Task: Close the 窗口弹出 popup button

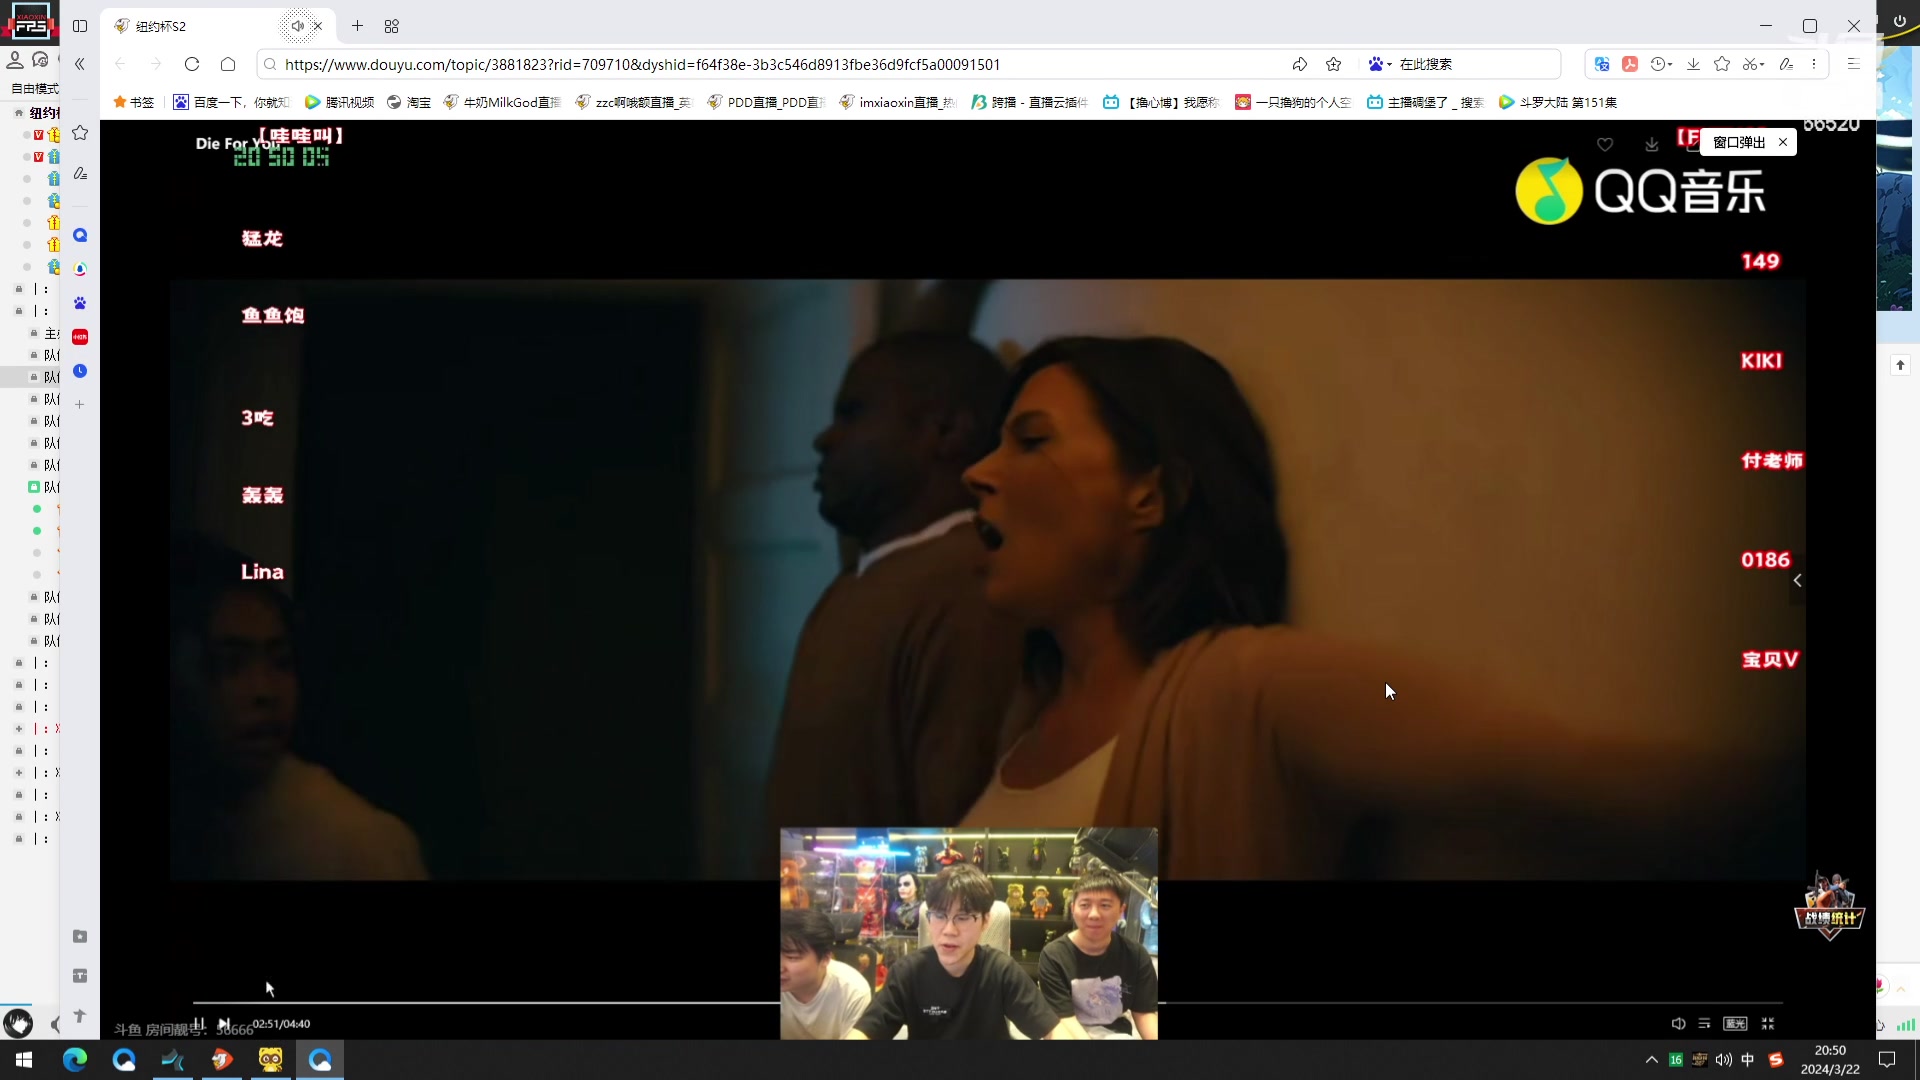Action: (1783, 142)
